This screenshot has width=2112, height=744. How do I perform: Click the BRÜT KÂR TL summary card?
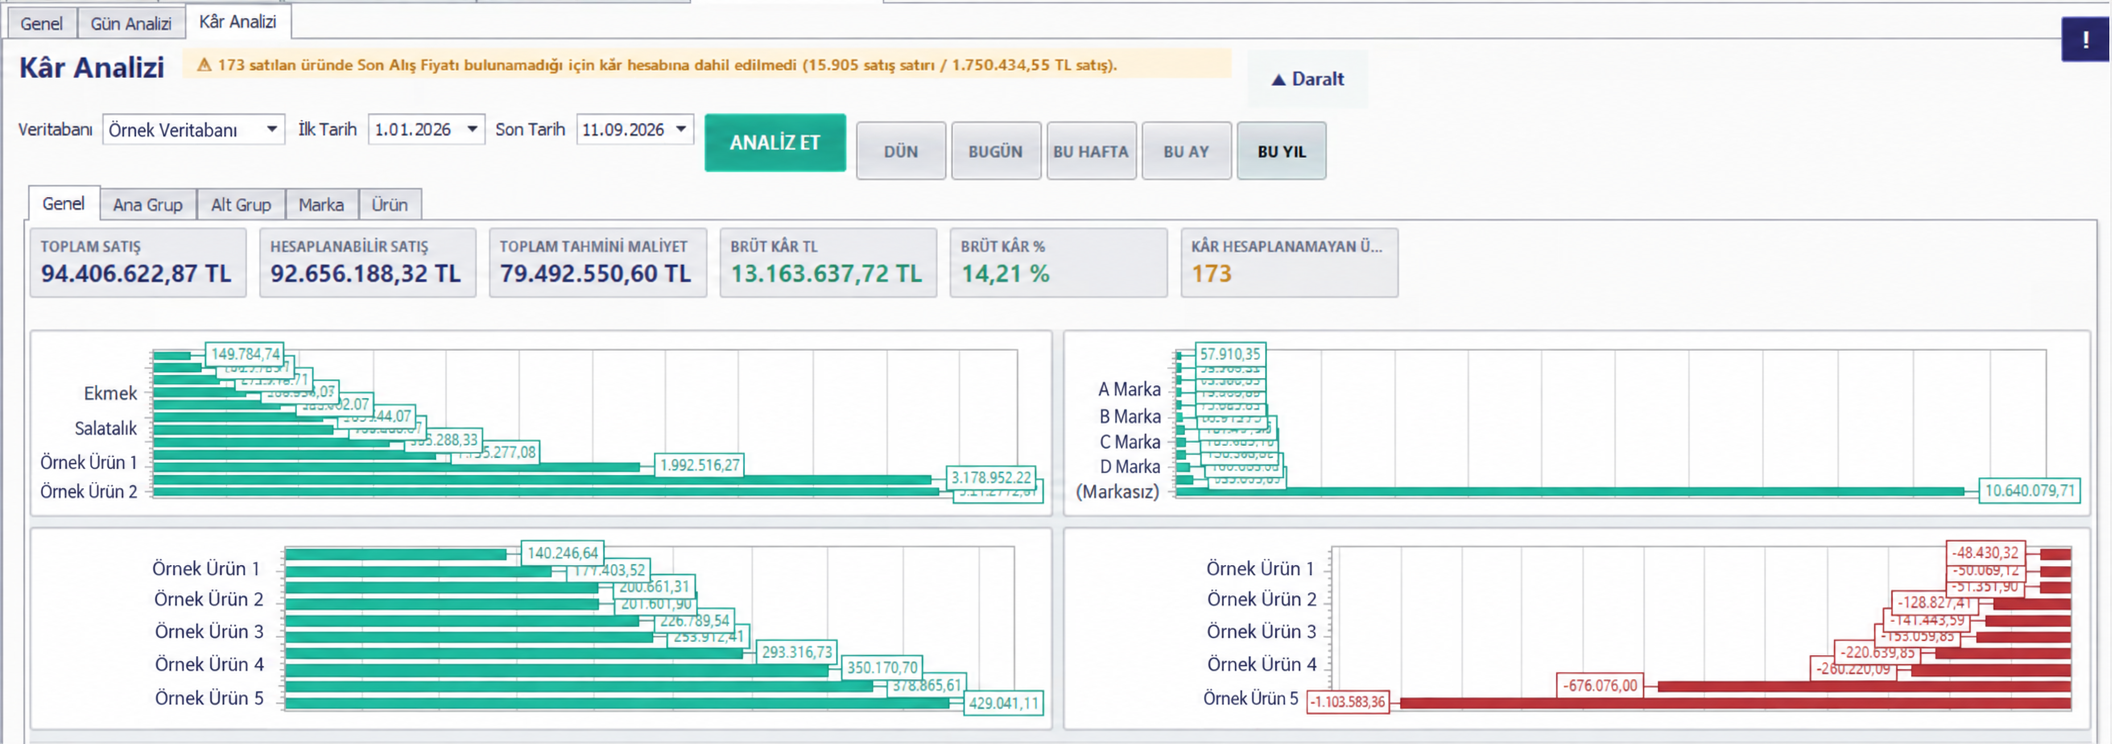tap(828, 262)
